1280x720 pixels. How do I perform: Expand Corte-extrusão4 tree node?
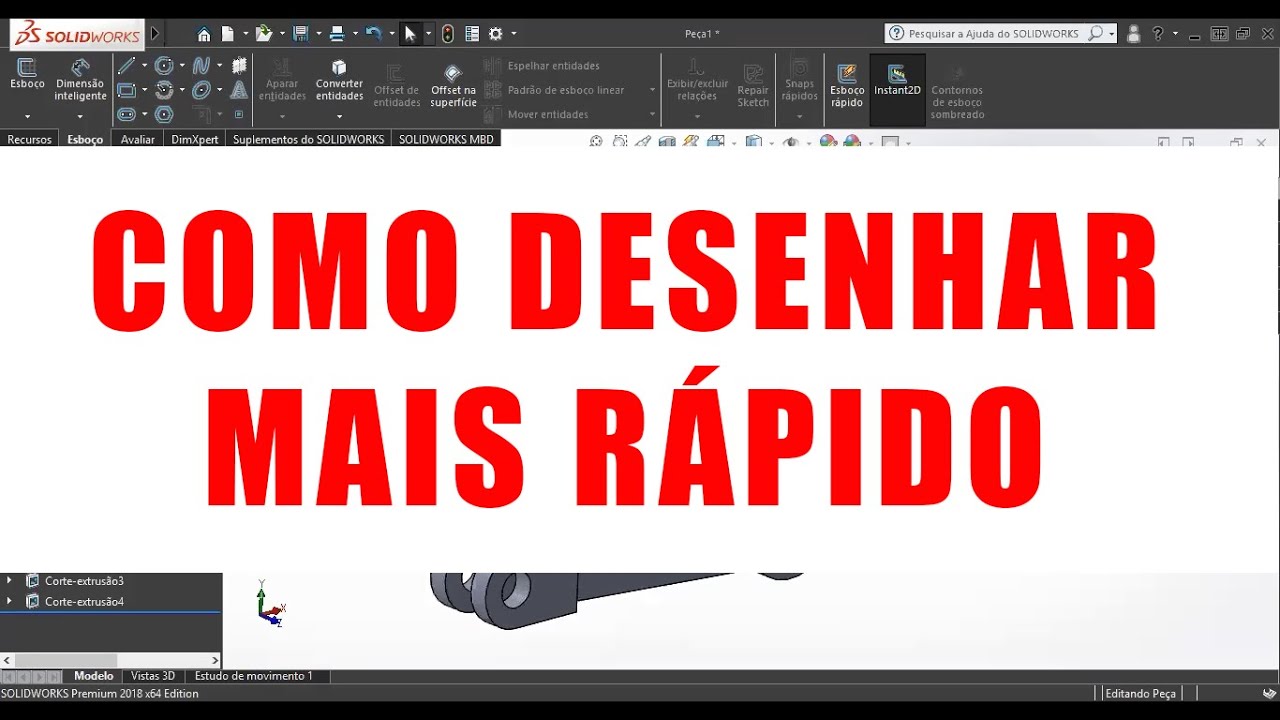pos(9,601)
